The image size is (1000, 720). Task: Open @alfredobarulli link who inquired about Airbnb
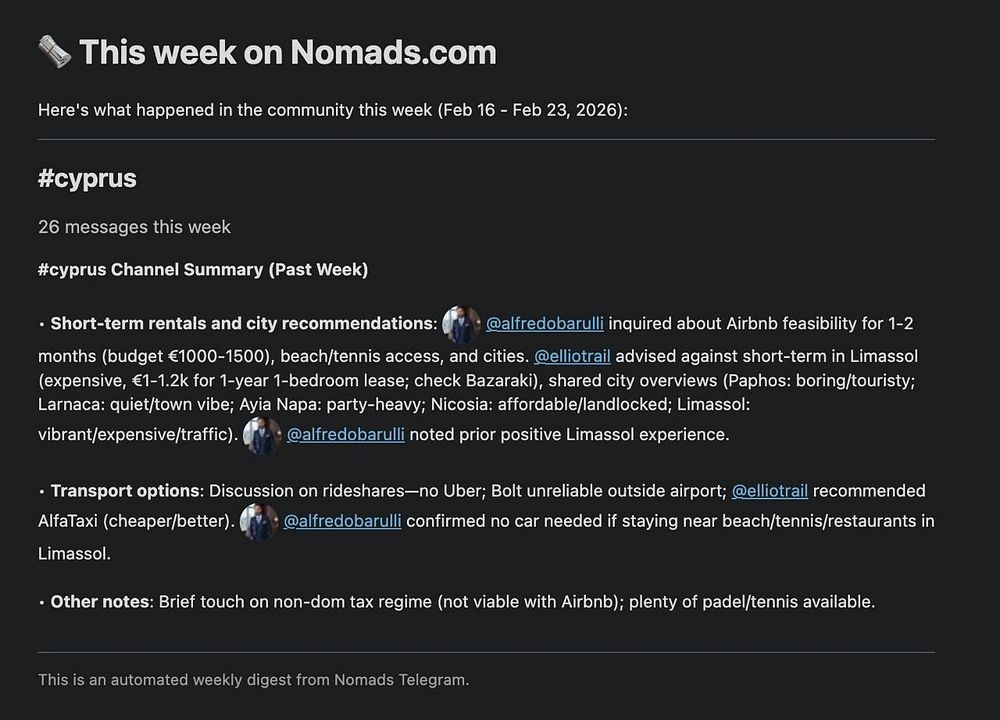coord(545,324)
